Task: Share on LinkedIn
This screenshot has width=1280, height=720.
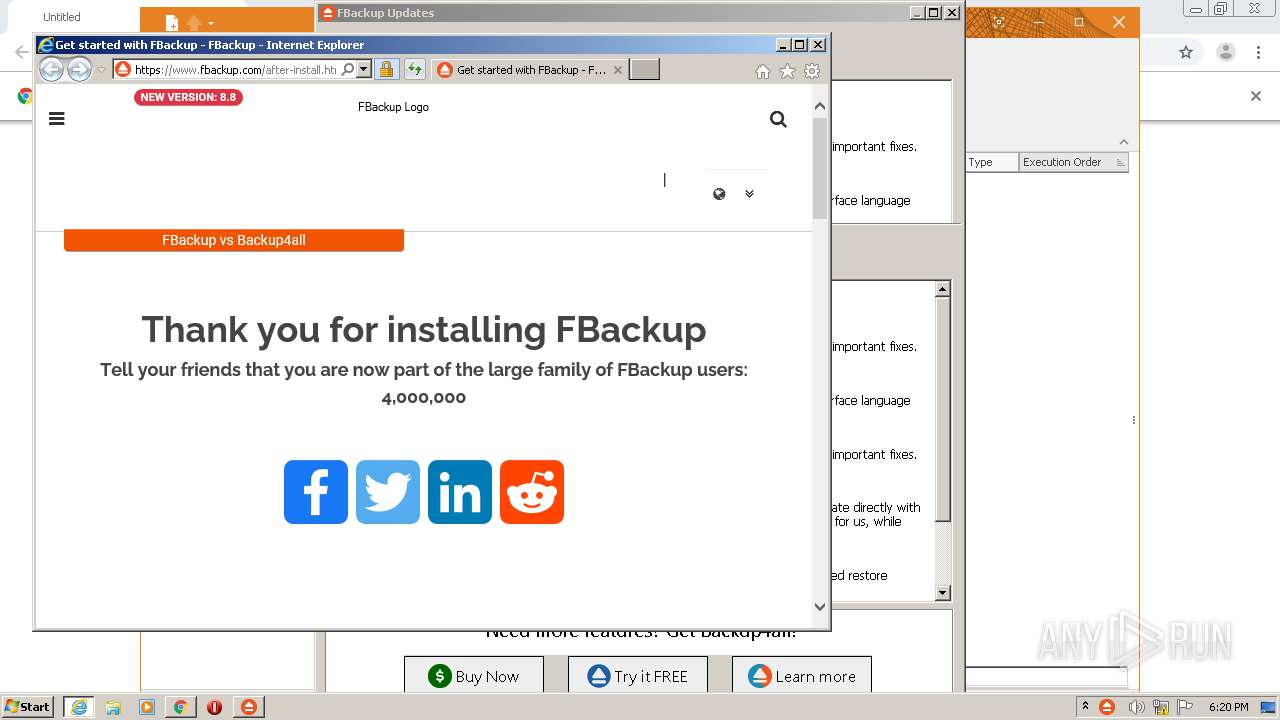Action: click(x=460, y=492)
